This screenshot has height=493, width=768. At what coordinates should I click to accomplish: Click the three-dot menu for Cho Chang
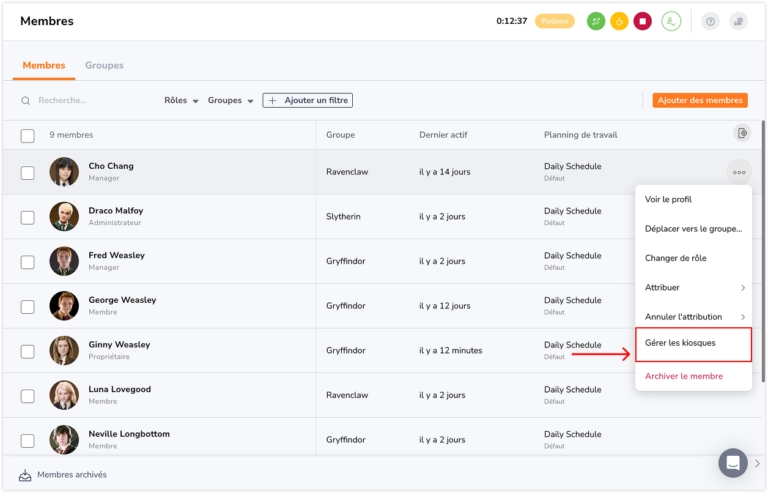(739, 172)
